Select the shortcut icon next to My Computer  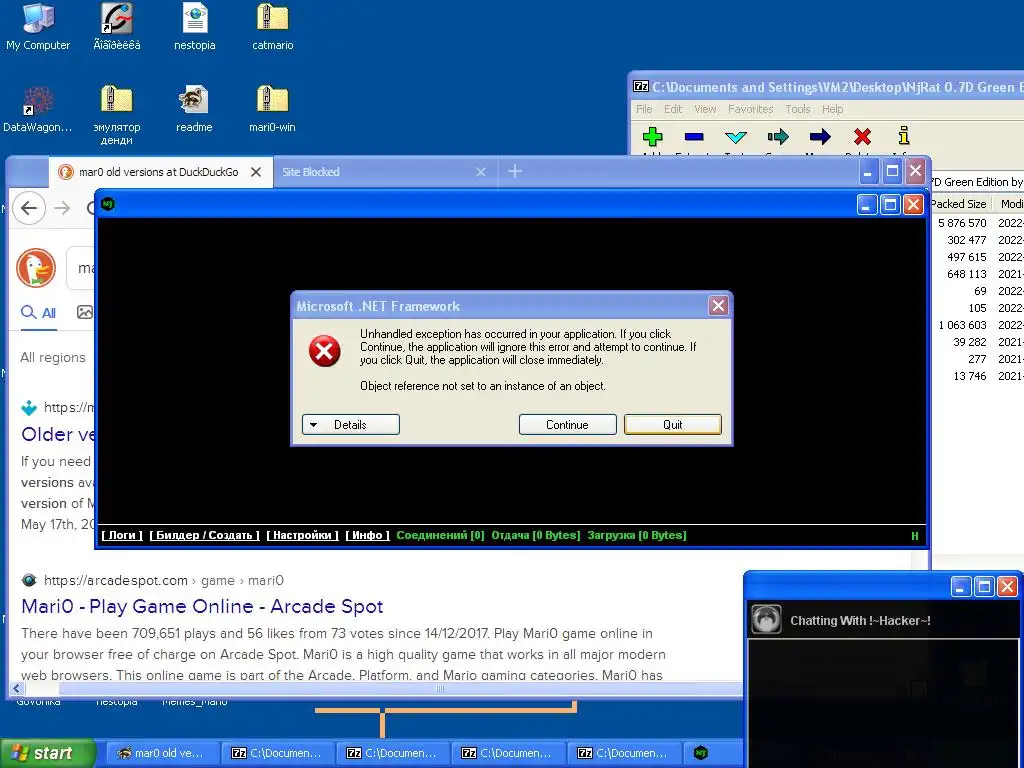116,27
